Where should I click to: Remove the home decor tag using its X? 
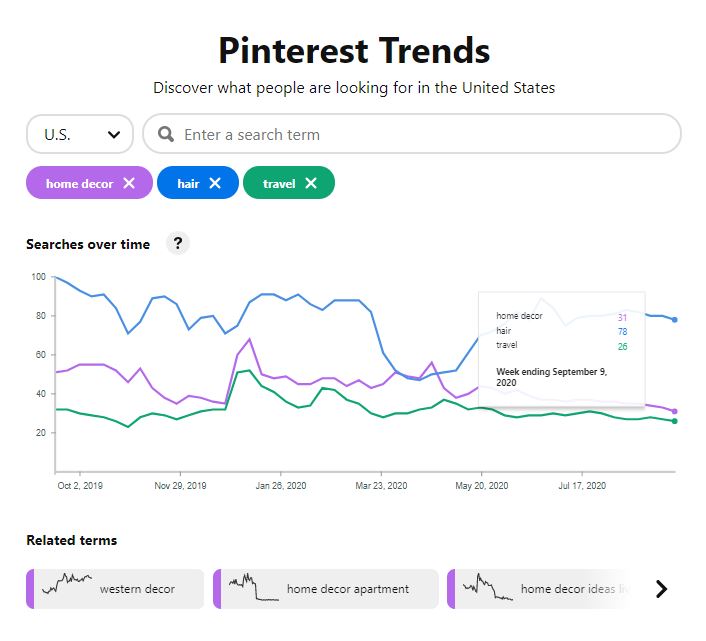tap(129, 183)
